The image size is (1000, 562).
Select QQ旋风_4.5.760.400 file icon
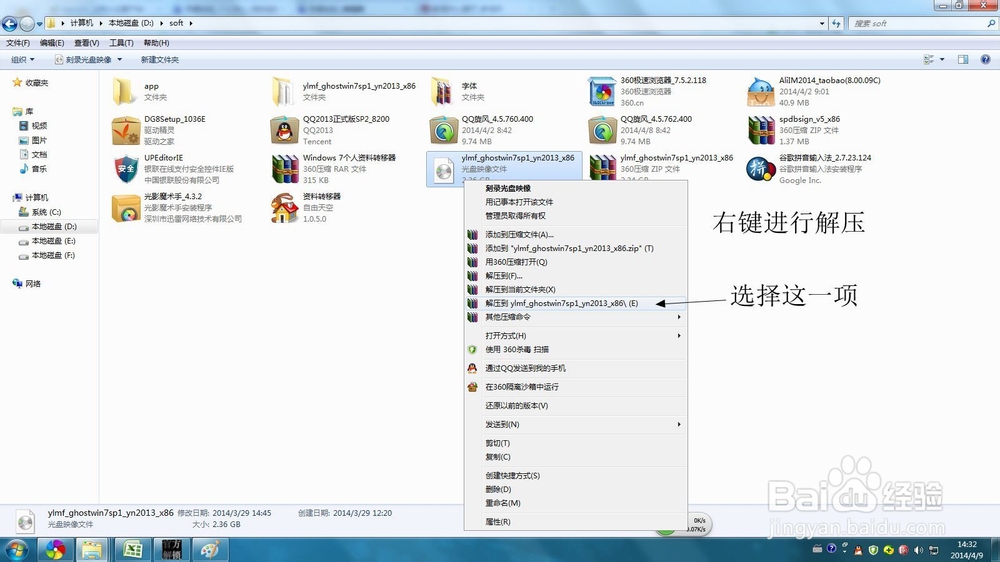(443, 130)
